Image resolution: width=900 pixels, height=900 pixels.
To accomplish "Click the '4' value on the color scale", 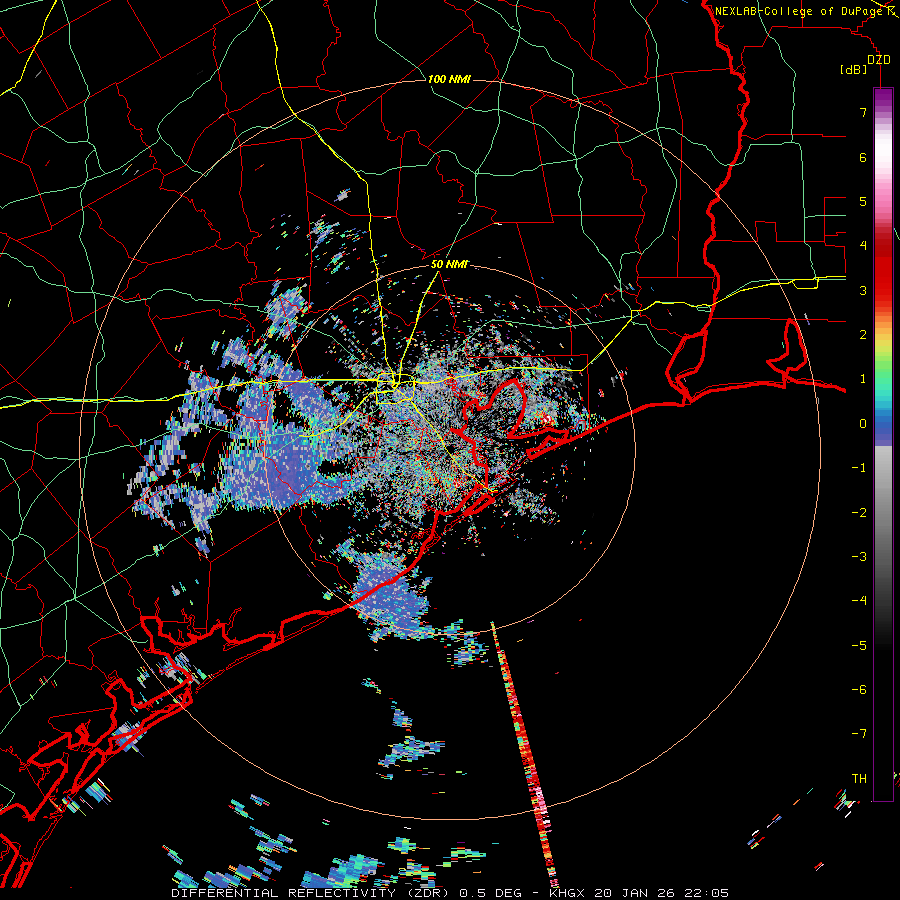I will pyautogui.click(x=863, y=246).
